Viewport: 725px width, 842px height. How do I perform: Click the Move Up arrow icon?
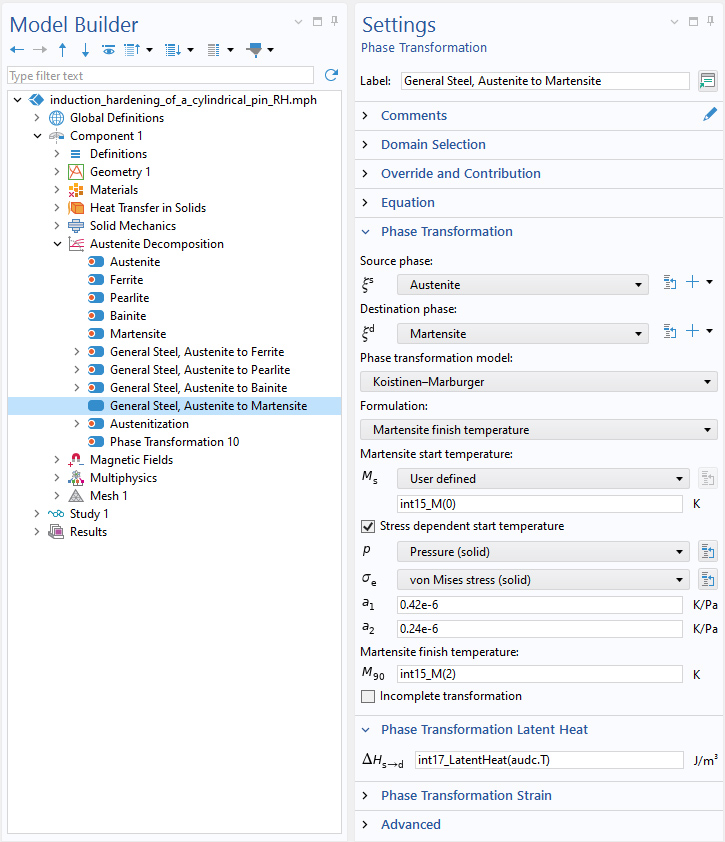[x=63, y=49]
